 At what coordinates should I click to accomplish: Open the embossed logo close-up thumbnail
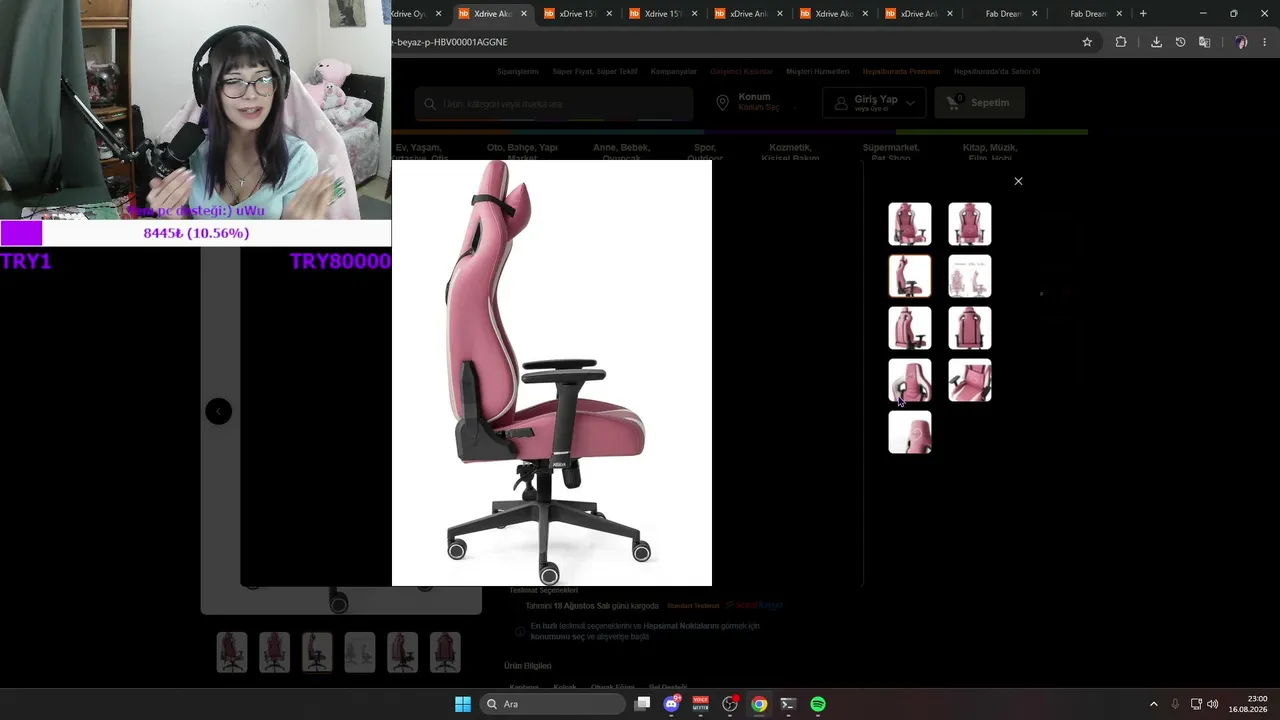[910, 432]
